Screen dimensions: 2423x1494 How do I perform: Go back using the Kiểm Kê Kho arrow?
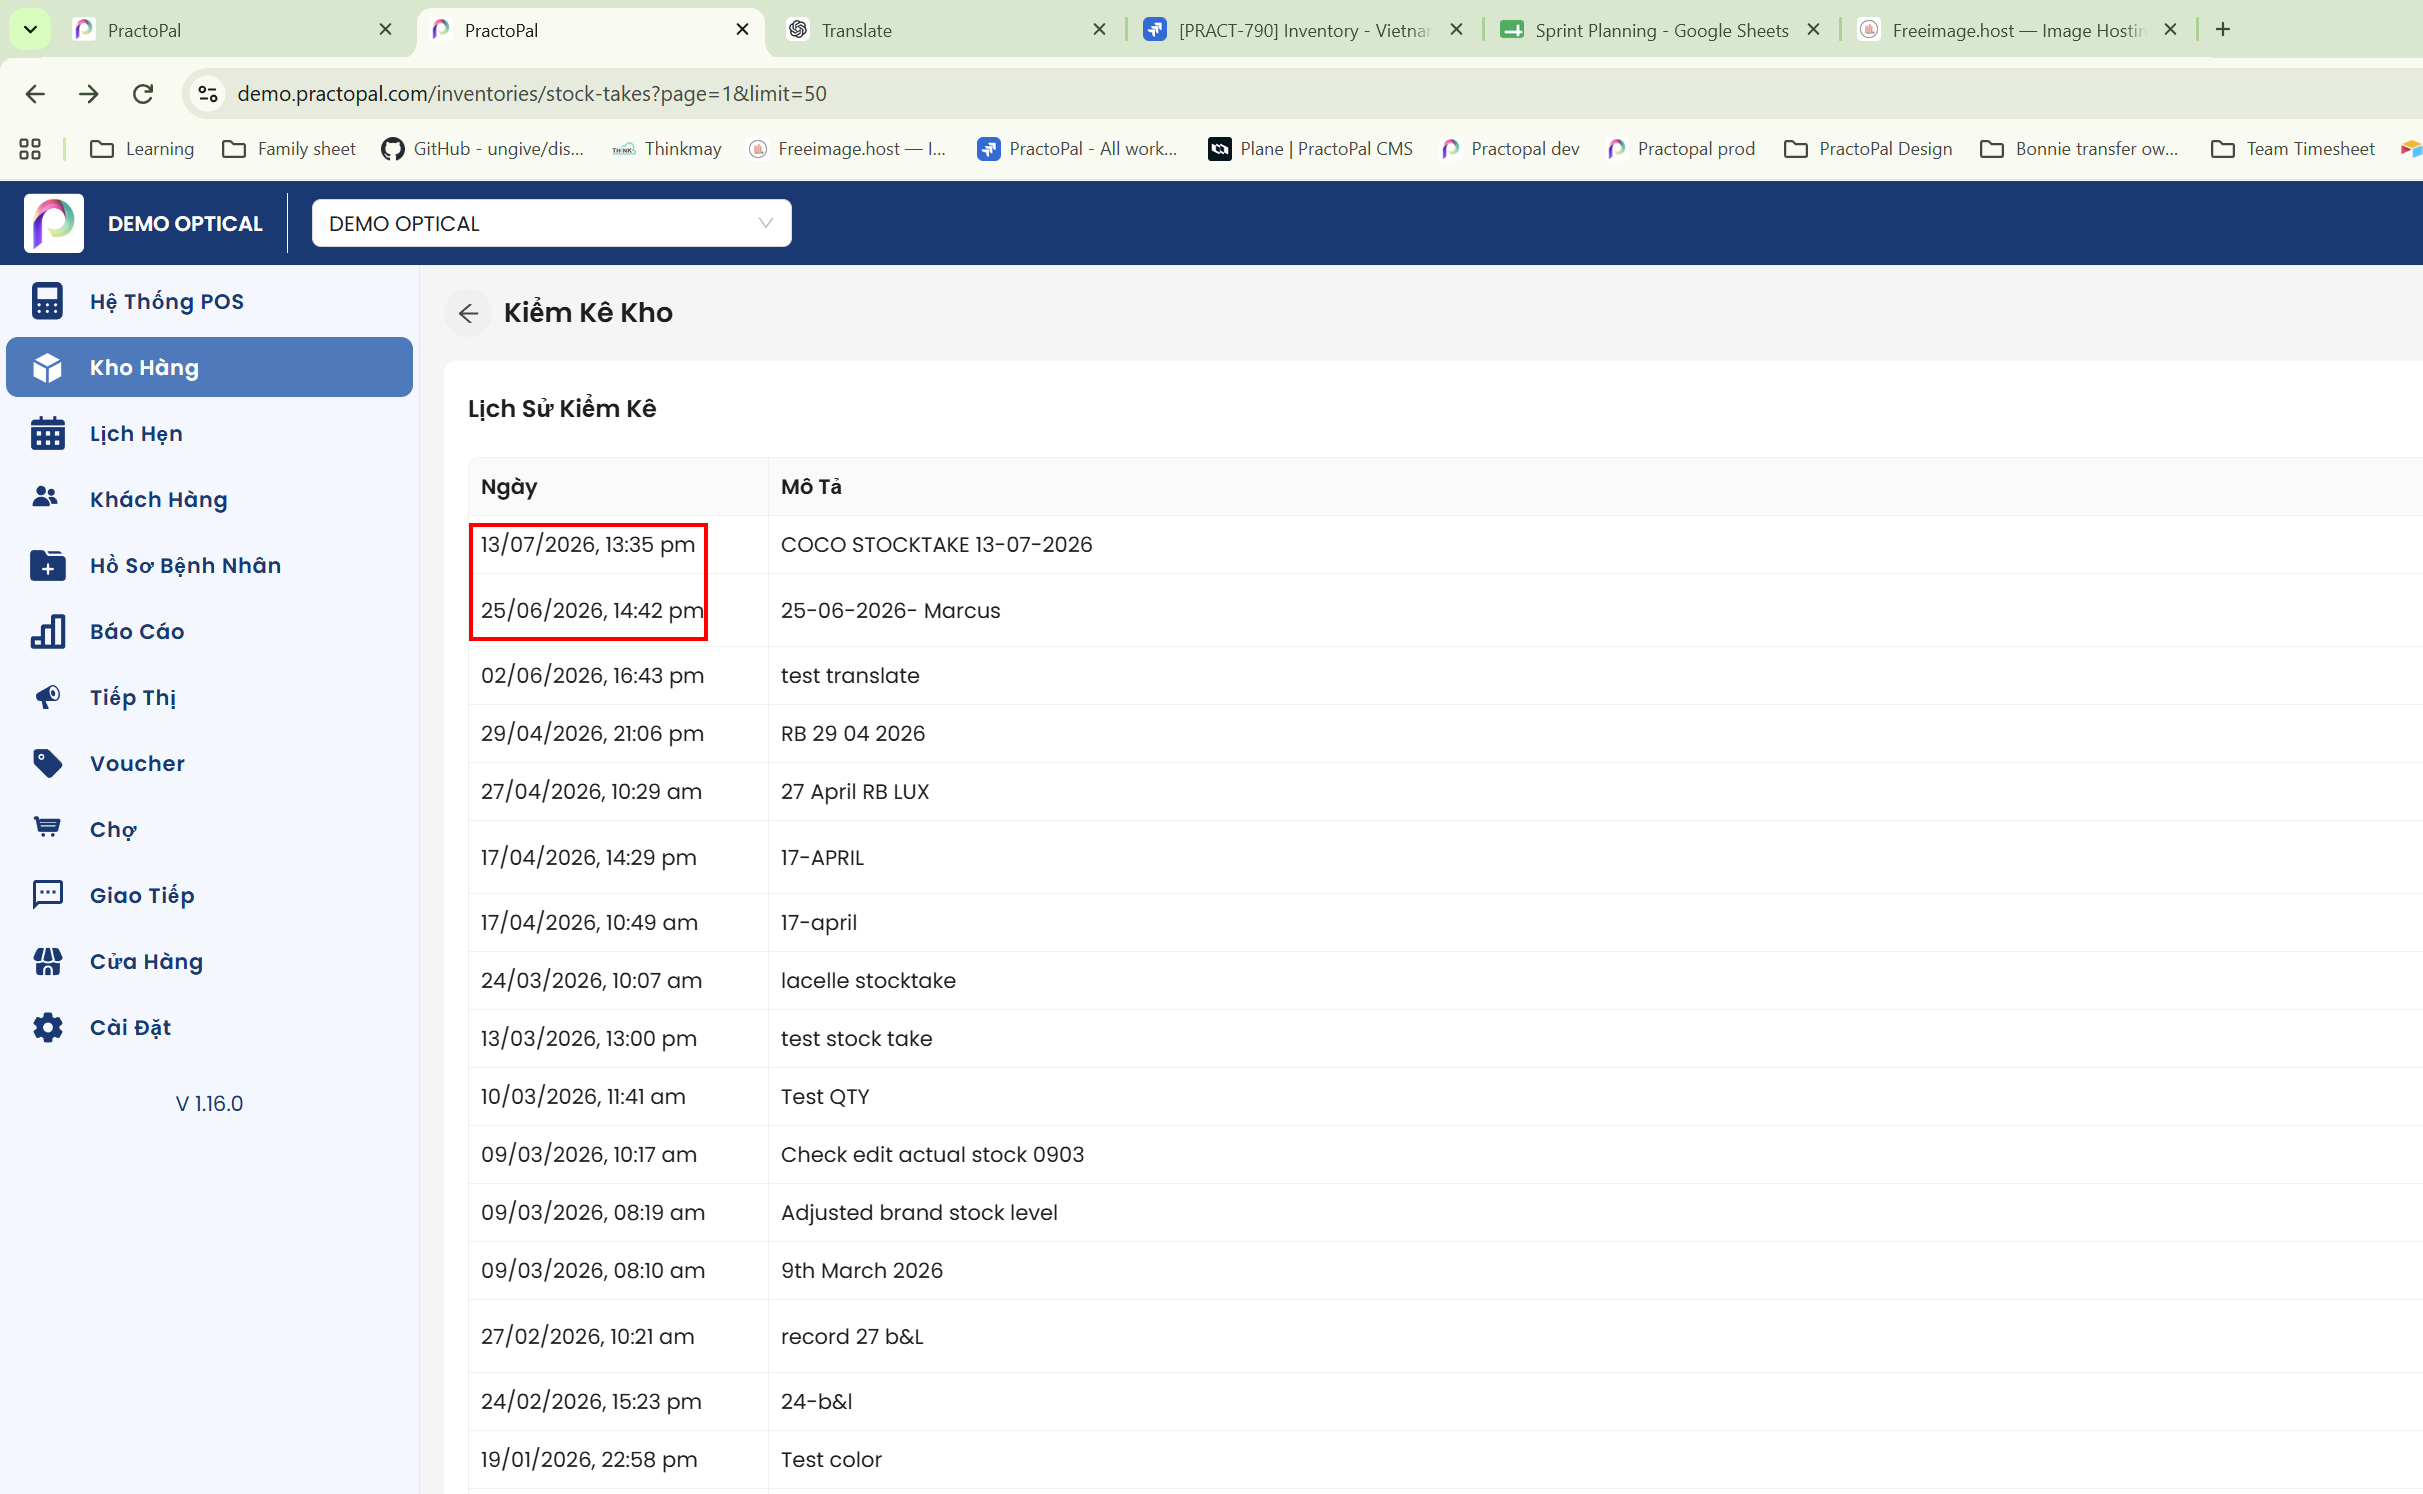coord(468,313)
